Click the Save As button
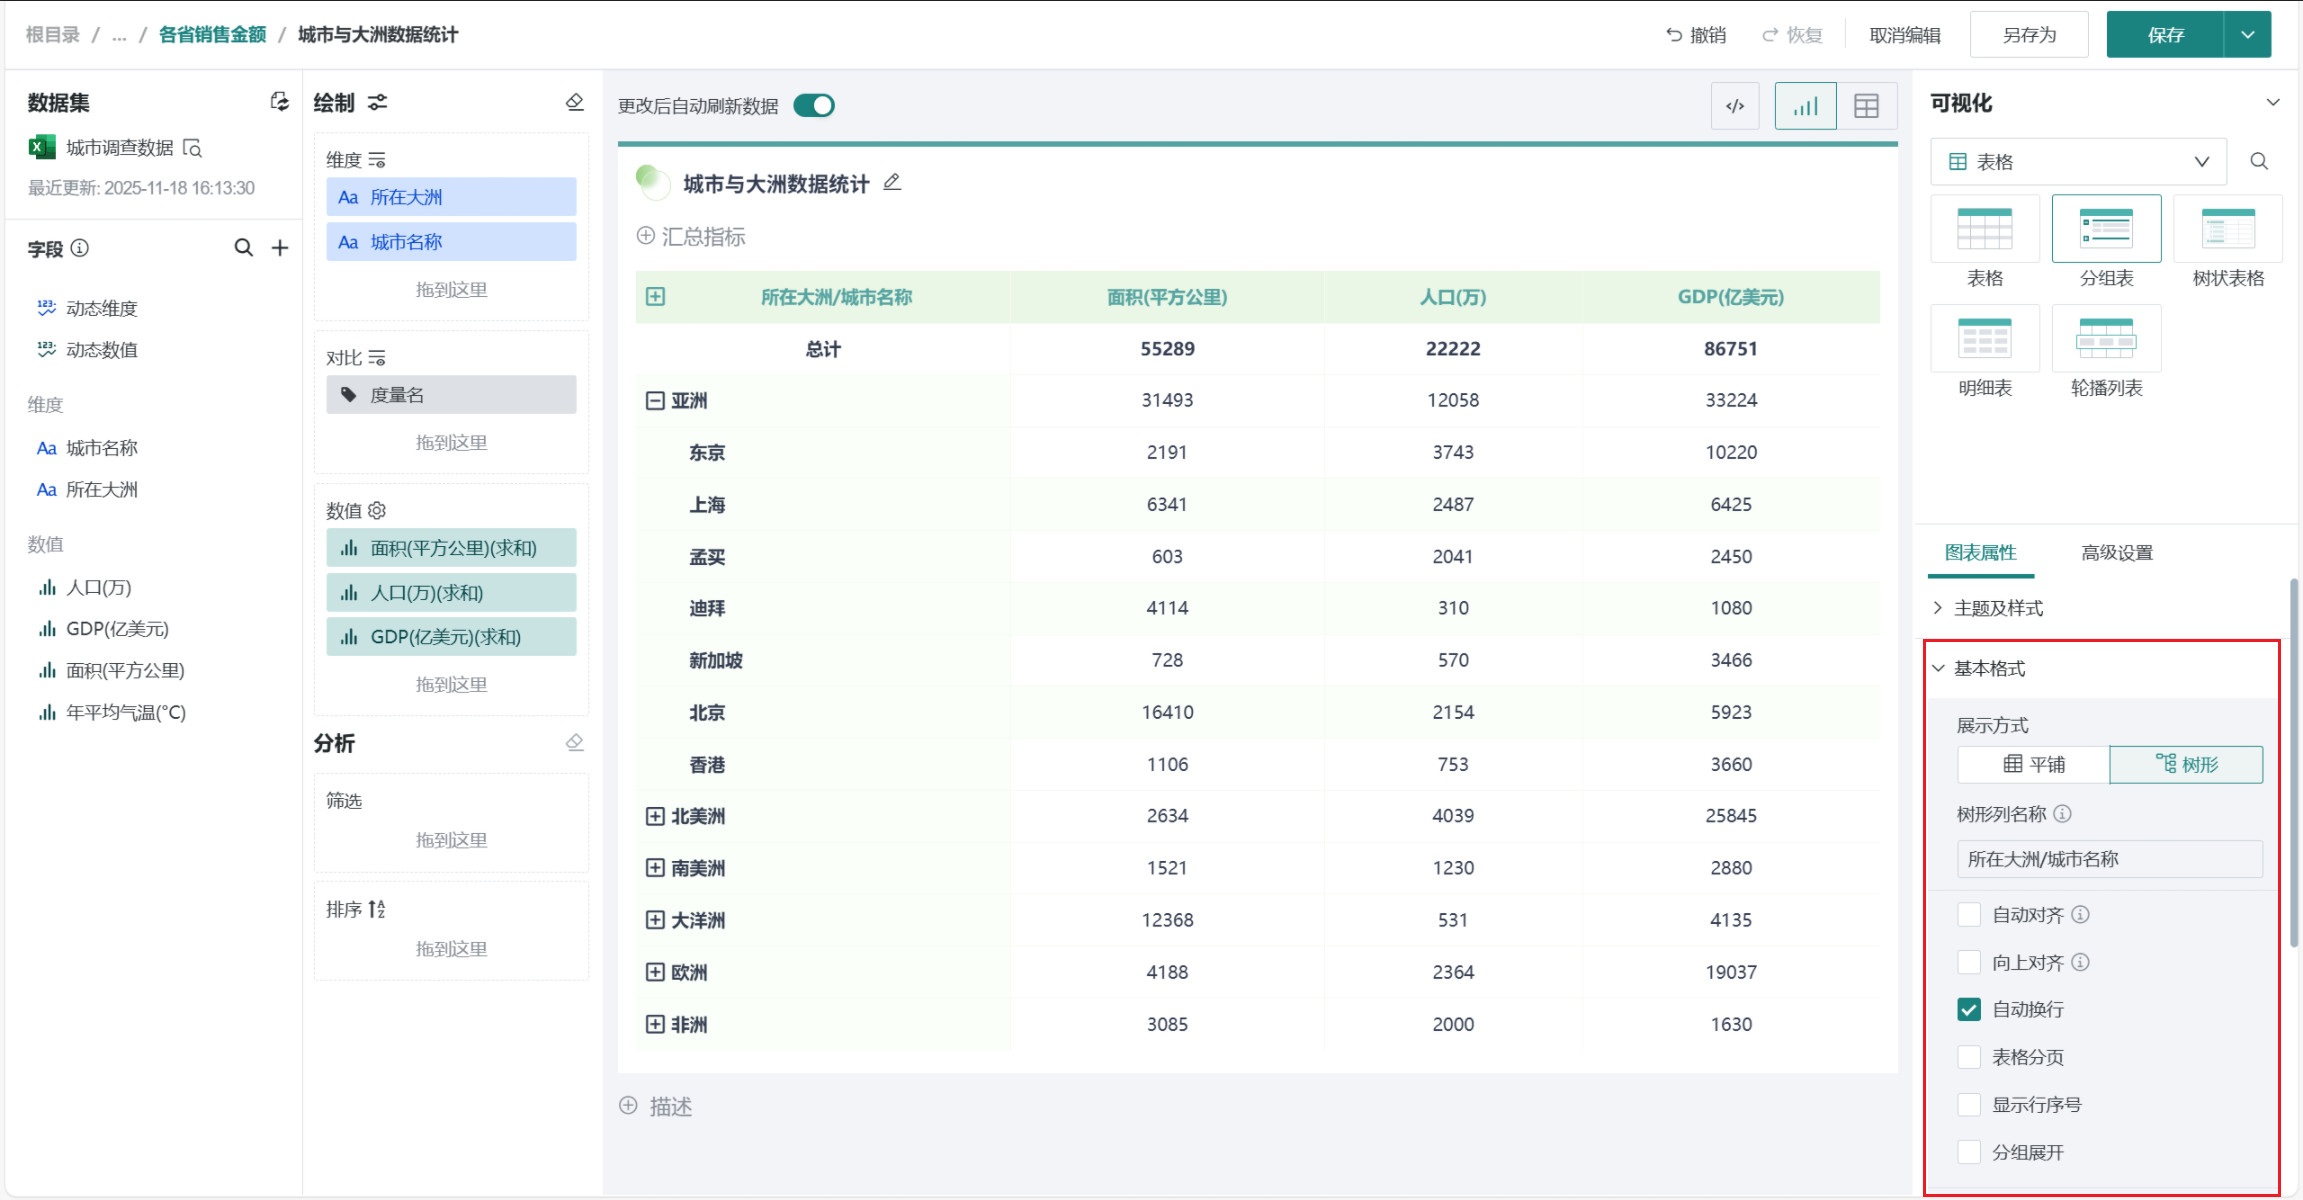This screenshot has height=1200, width=2303. [2028, 35]
